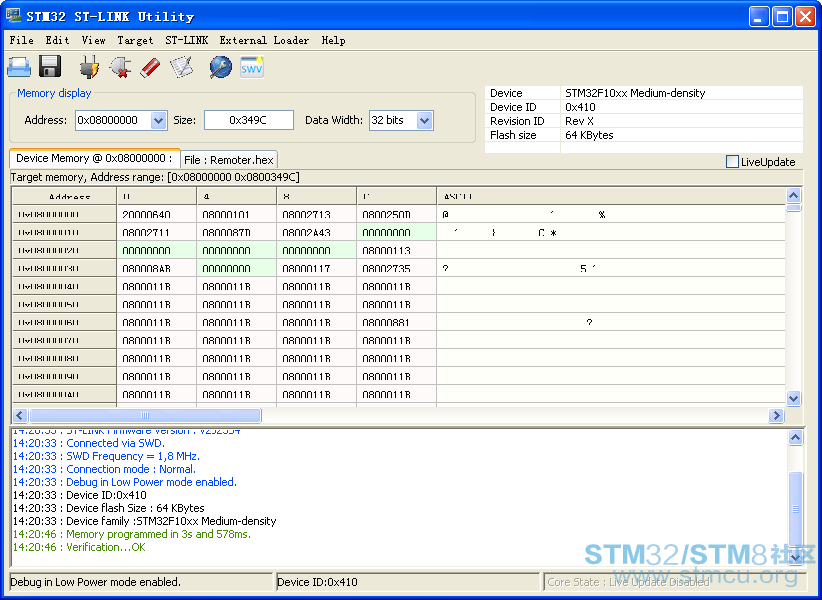Click log line SWD Frequency = 1,8 MHz

[x=106, y=456]
